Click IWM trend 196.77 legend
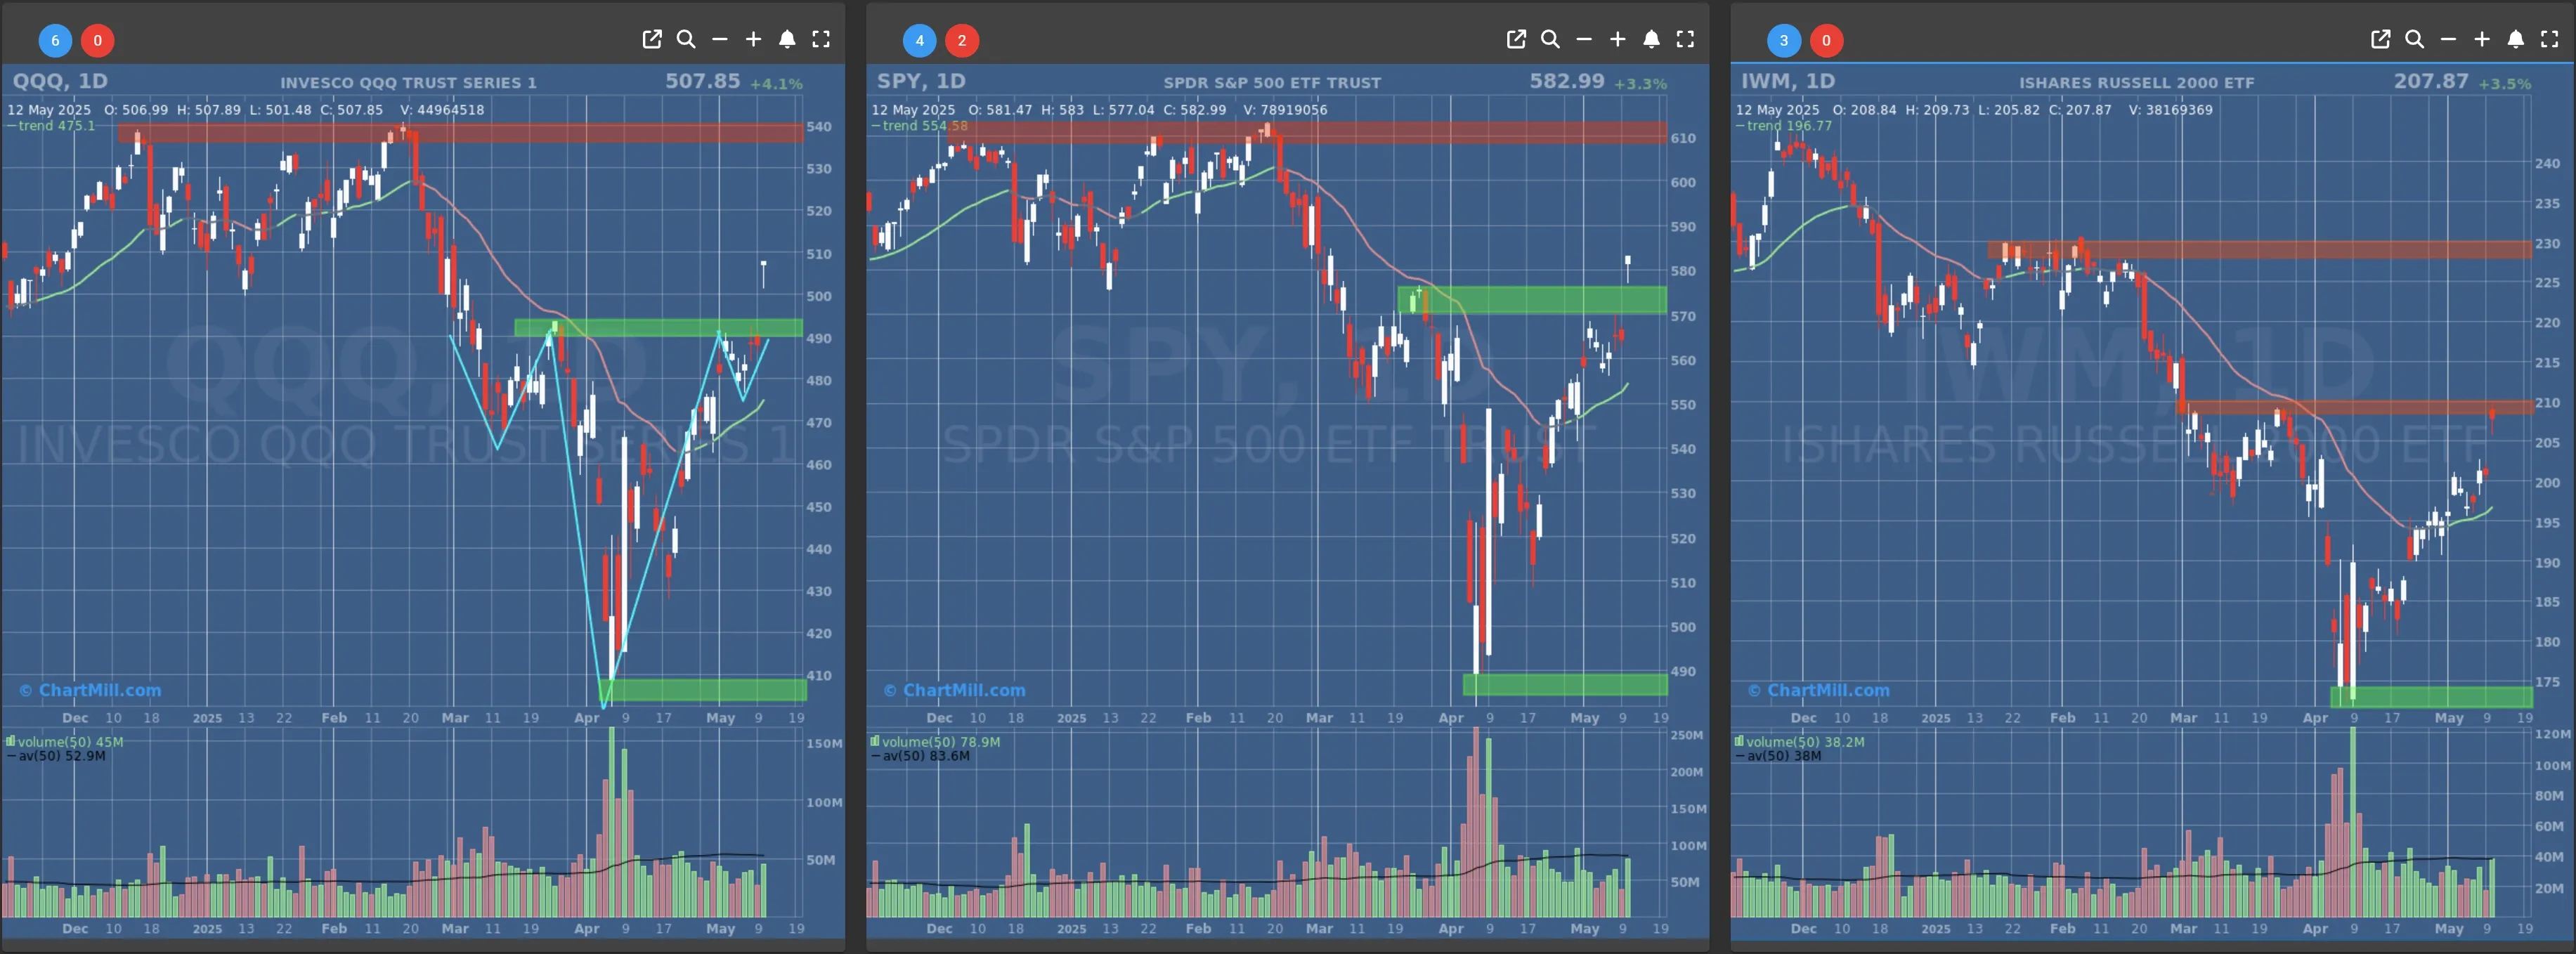Screen dimensions: 2576x954 (x=1784, y=126)
